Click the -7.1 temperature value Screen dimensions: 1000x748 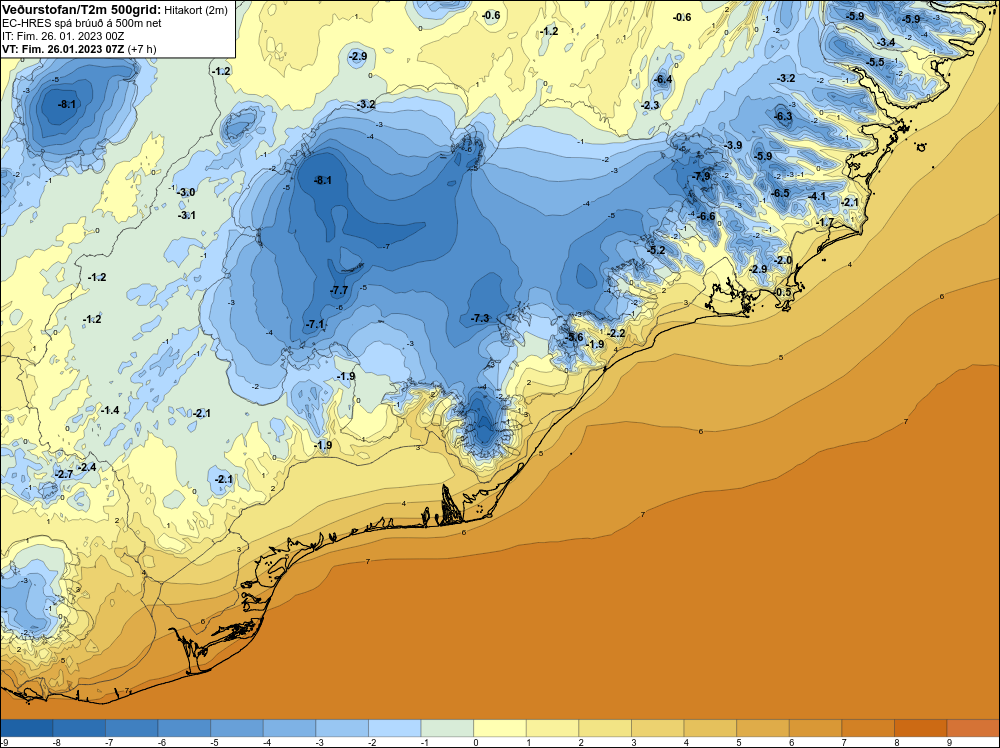pyautogui.click(x=315, y=325)
